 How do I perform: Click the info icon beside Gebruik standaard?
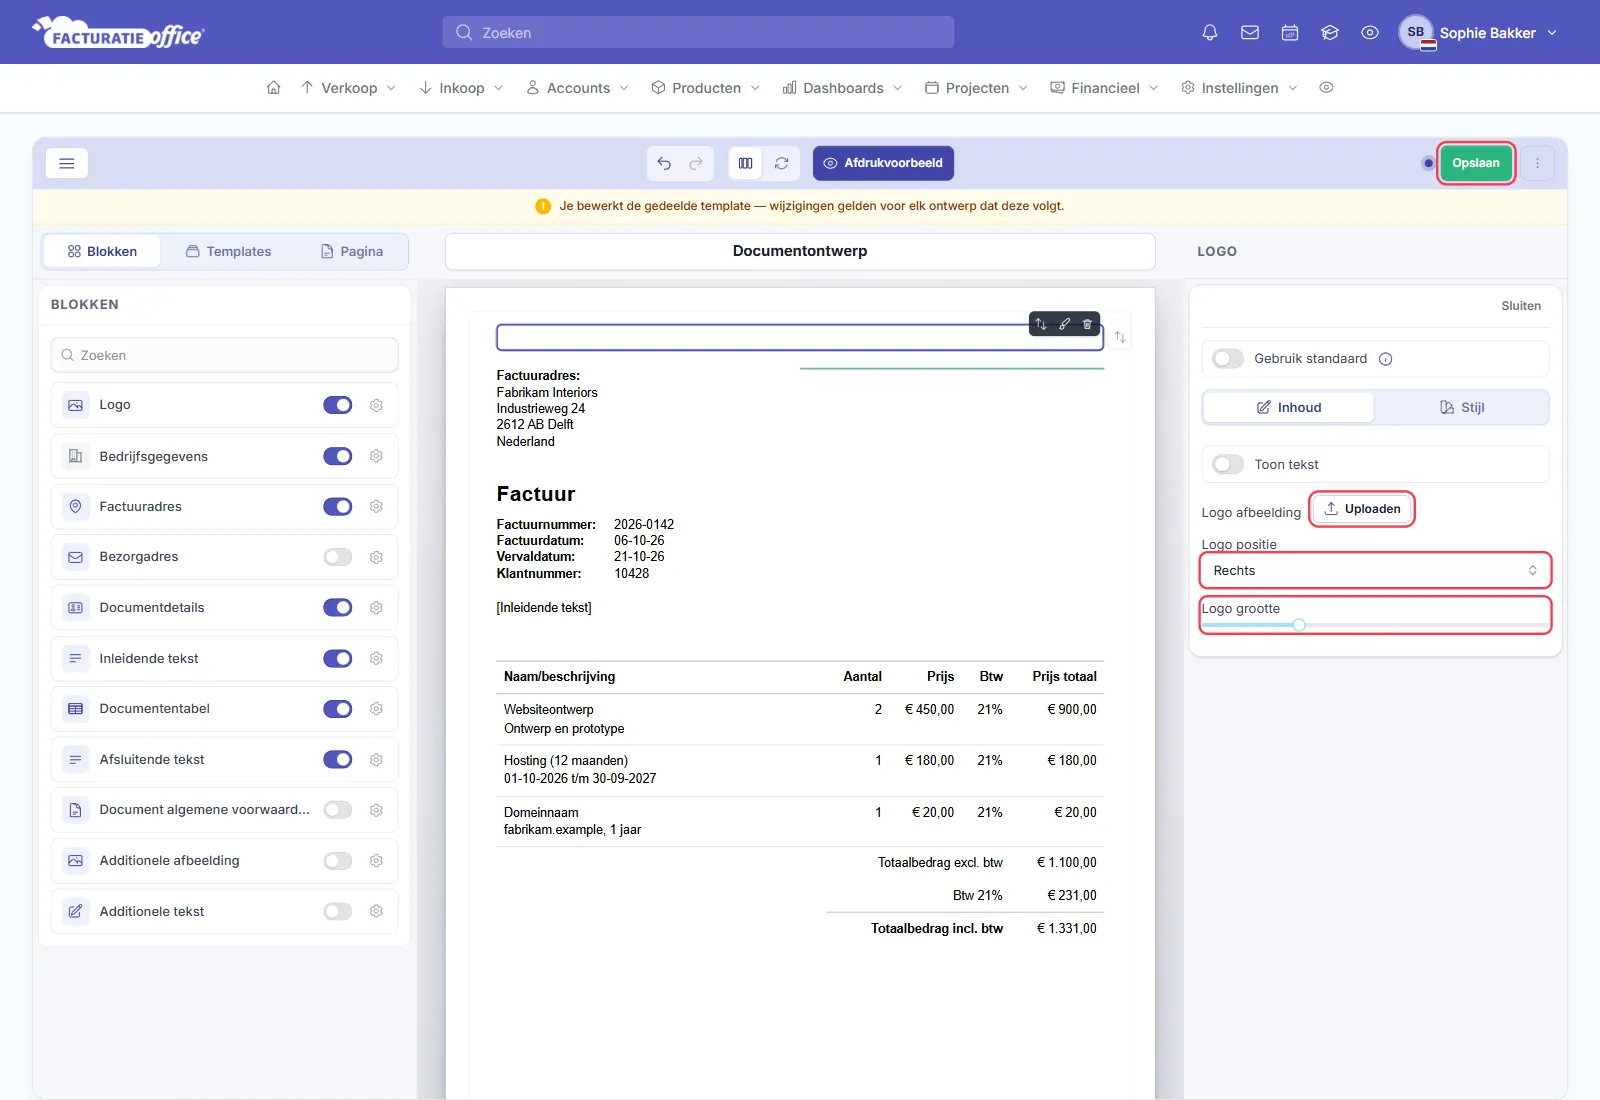[1386, 359]
